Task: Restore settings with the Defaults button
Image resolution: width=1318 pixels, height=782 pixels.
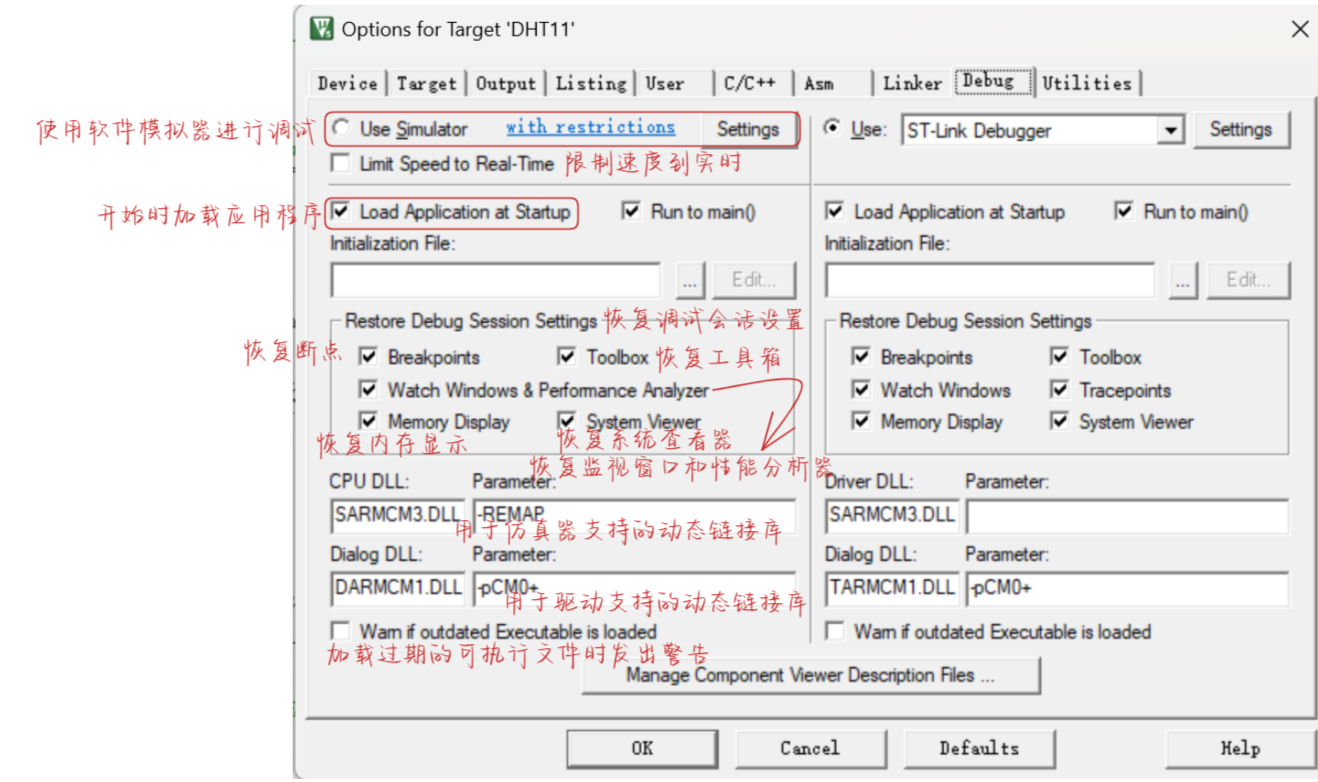Action: click(x=979, y=748)
